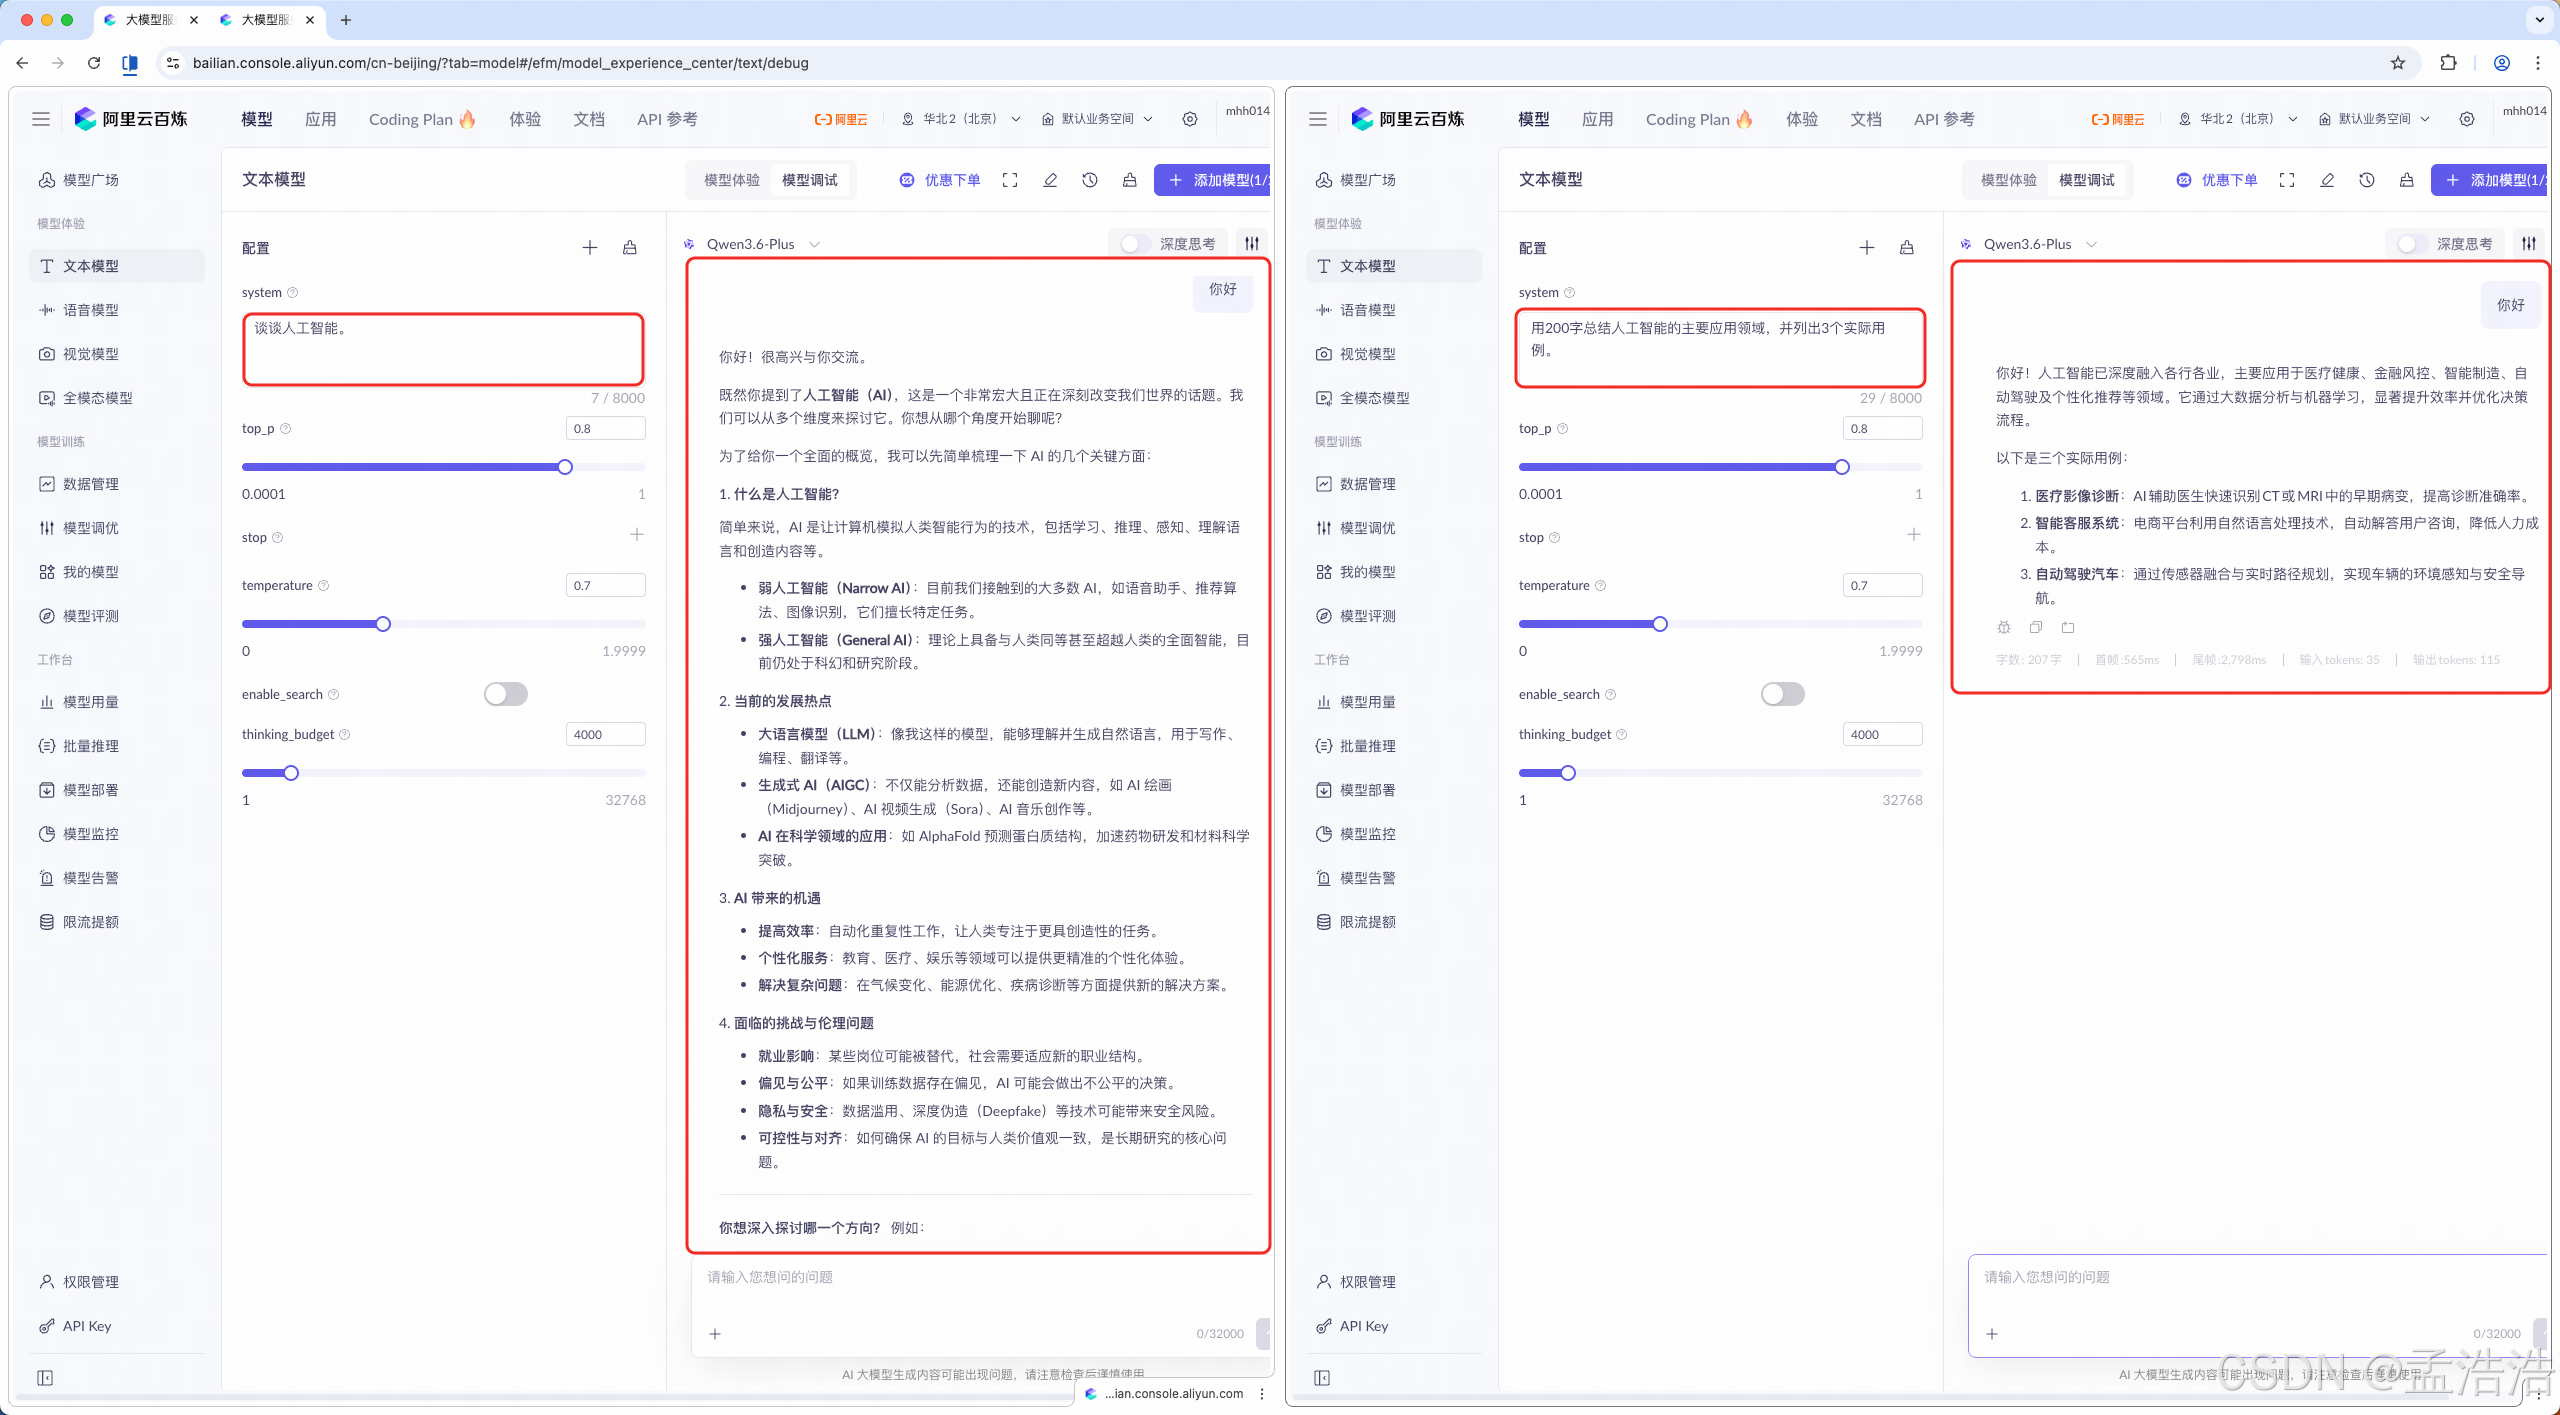The height and width of the screenshot is (1415, 2560).
Task: Open Coding Plan menu in left window
Action: tap(422, 119)
